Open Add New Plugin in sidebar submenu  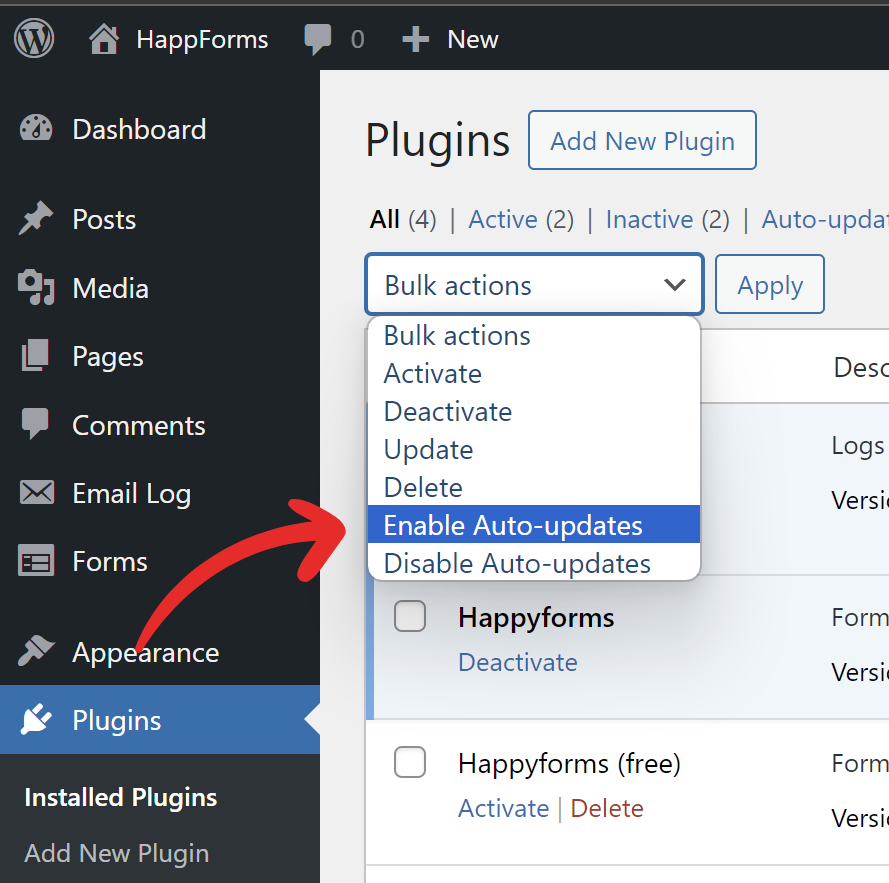[117, 853]
